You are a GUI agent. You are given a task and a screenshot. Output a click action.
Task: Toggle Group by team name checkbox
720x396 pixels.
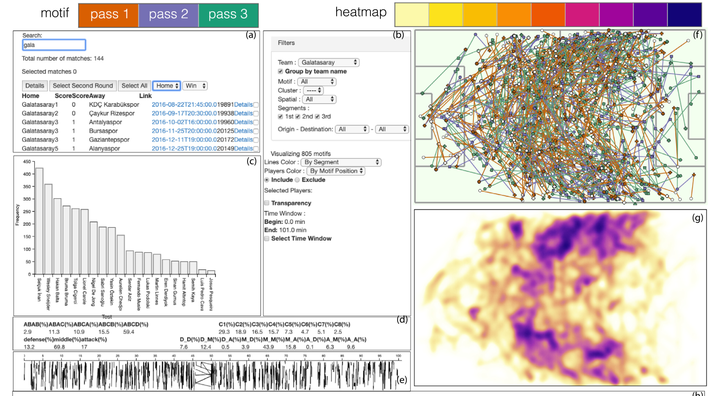[281, 71]
